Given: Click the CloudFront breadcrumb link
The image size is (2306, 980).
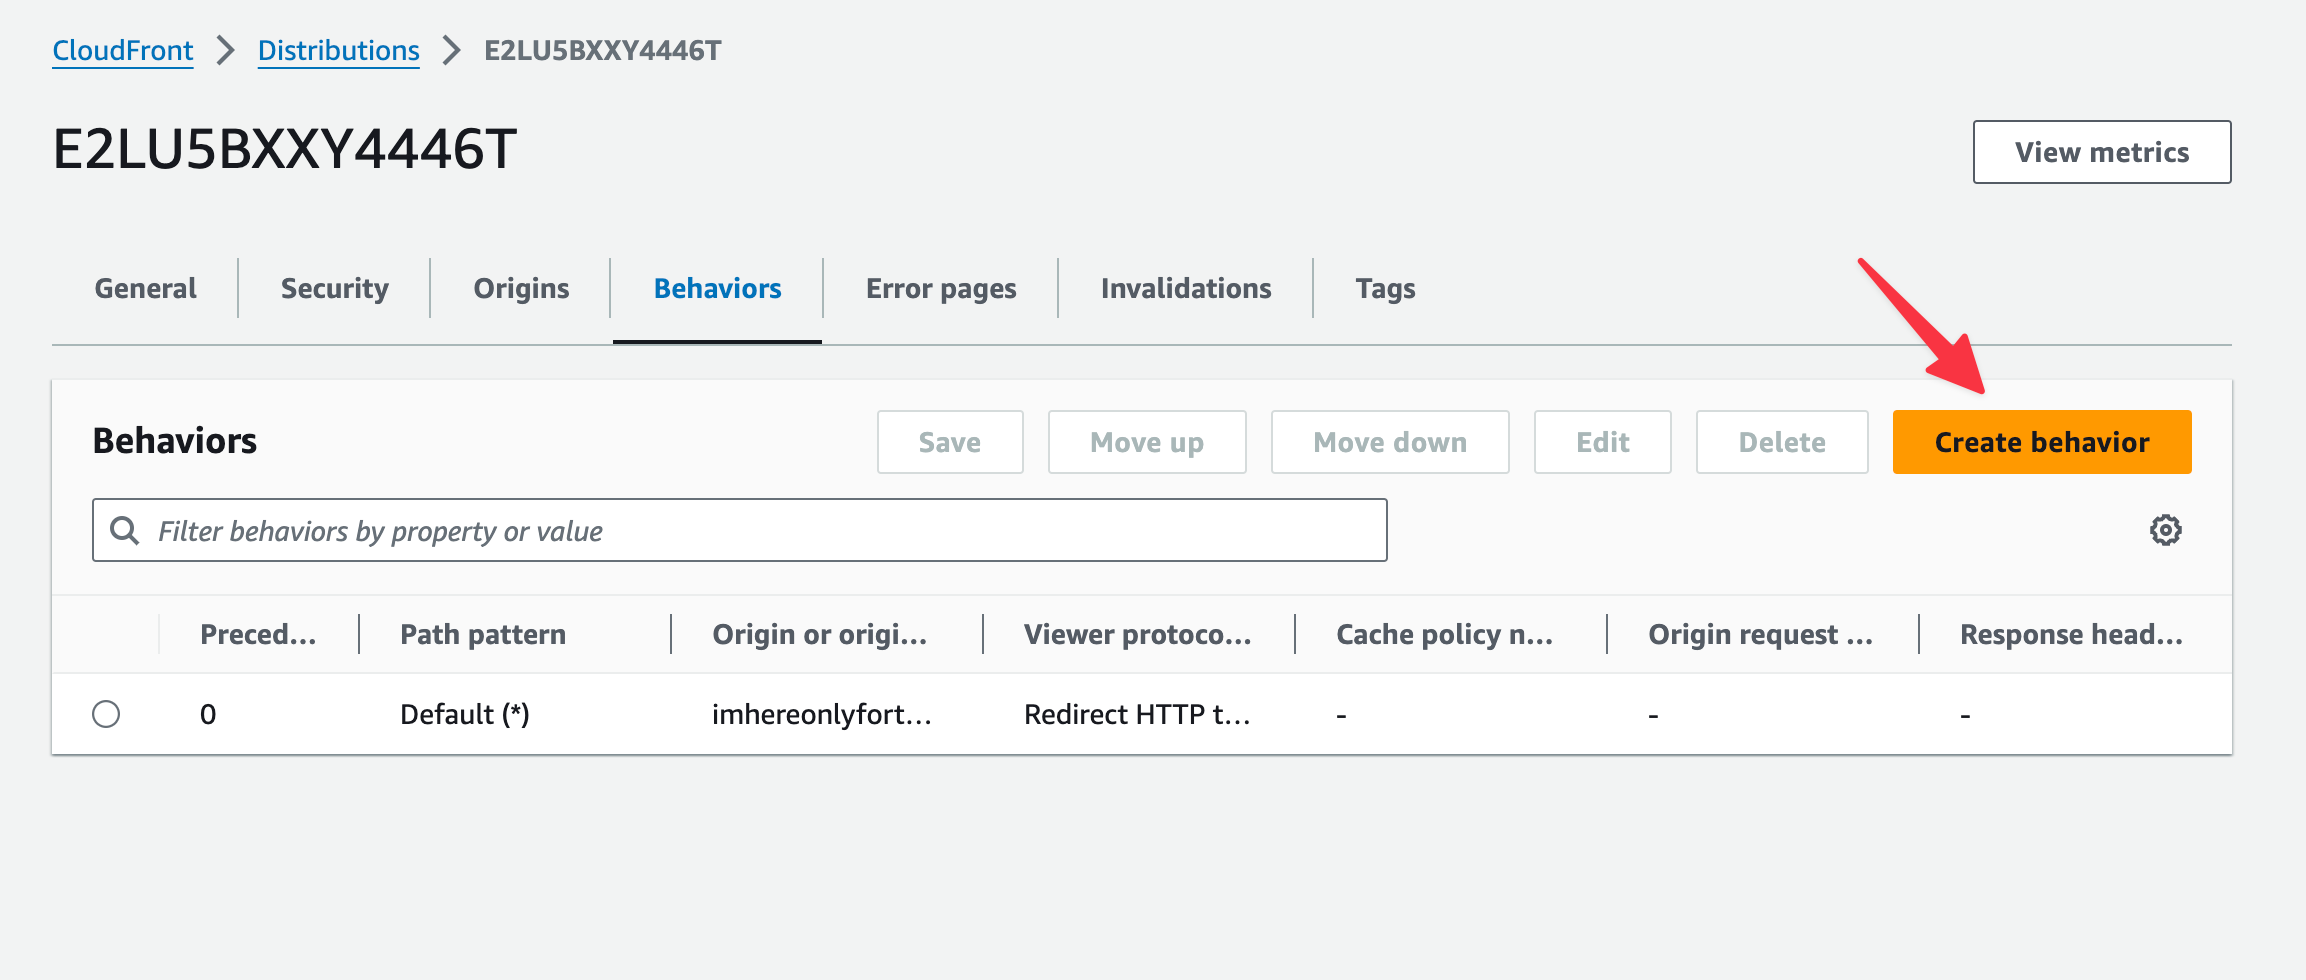Looking at the screenshot, I should point(122,50).
